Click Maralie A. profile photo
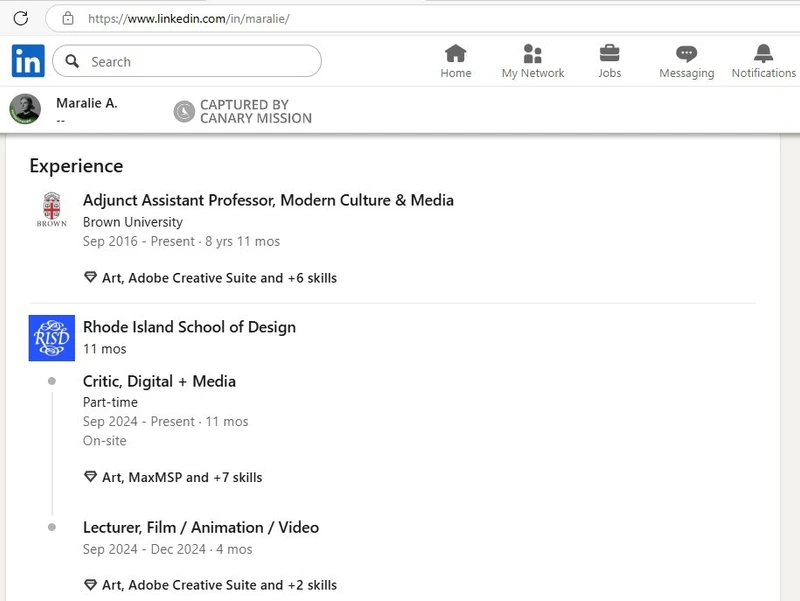 pos(25,109)
